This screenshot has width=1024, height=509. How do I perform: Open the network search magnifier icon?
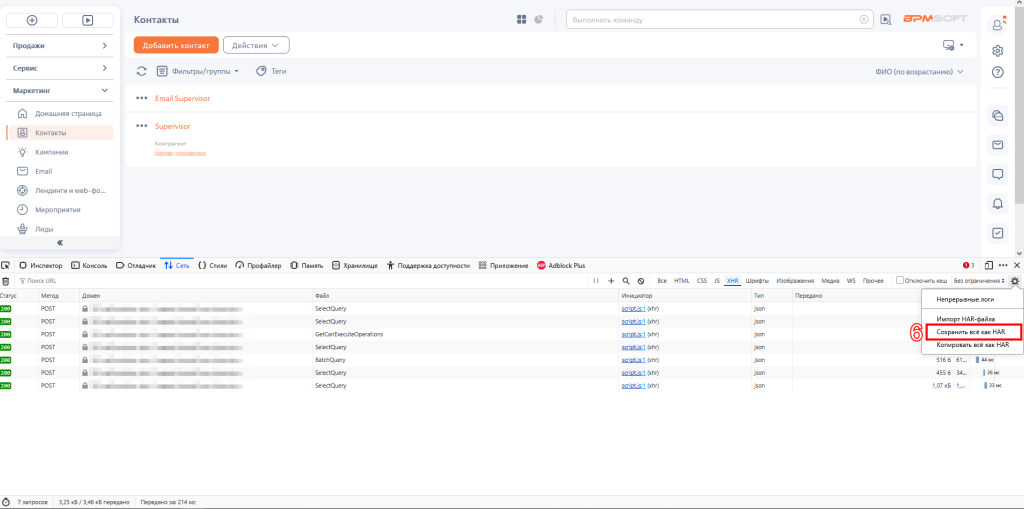click(626, 281)
